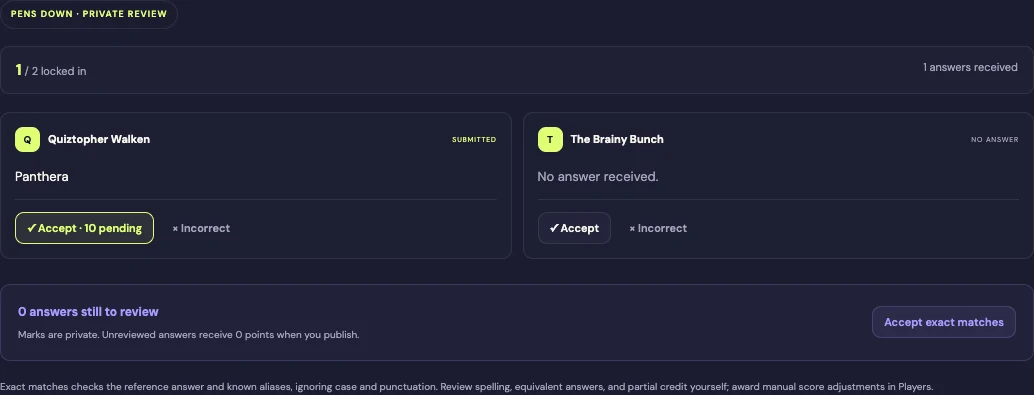Click the Q avatar for Quiztopher Walken

click(x=28, y=140)
